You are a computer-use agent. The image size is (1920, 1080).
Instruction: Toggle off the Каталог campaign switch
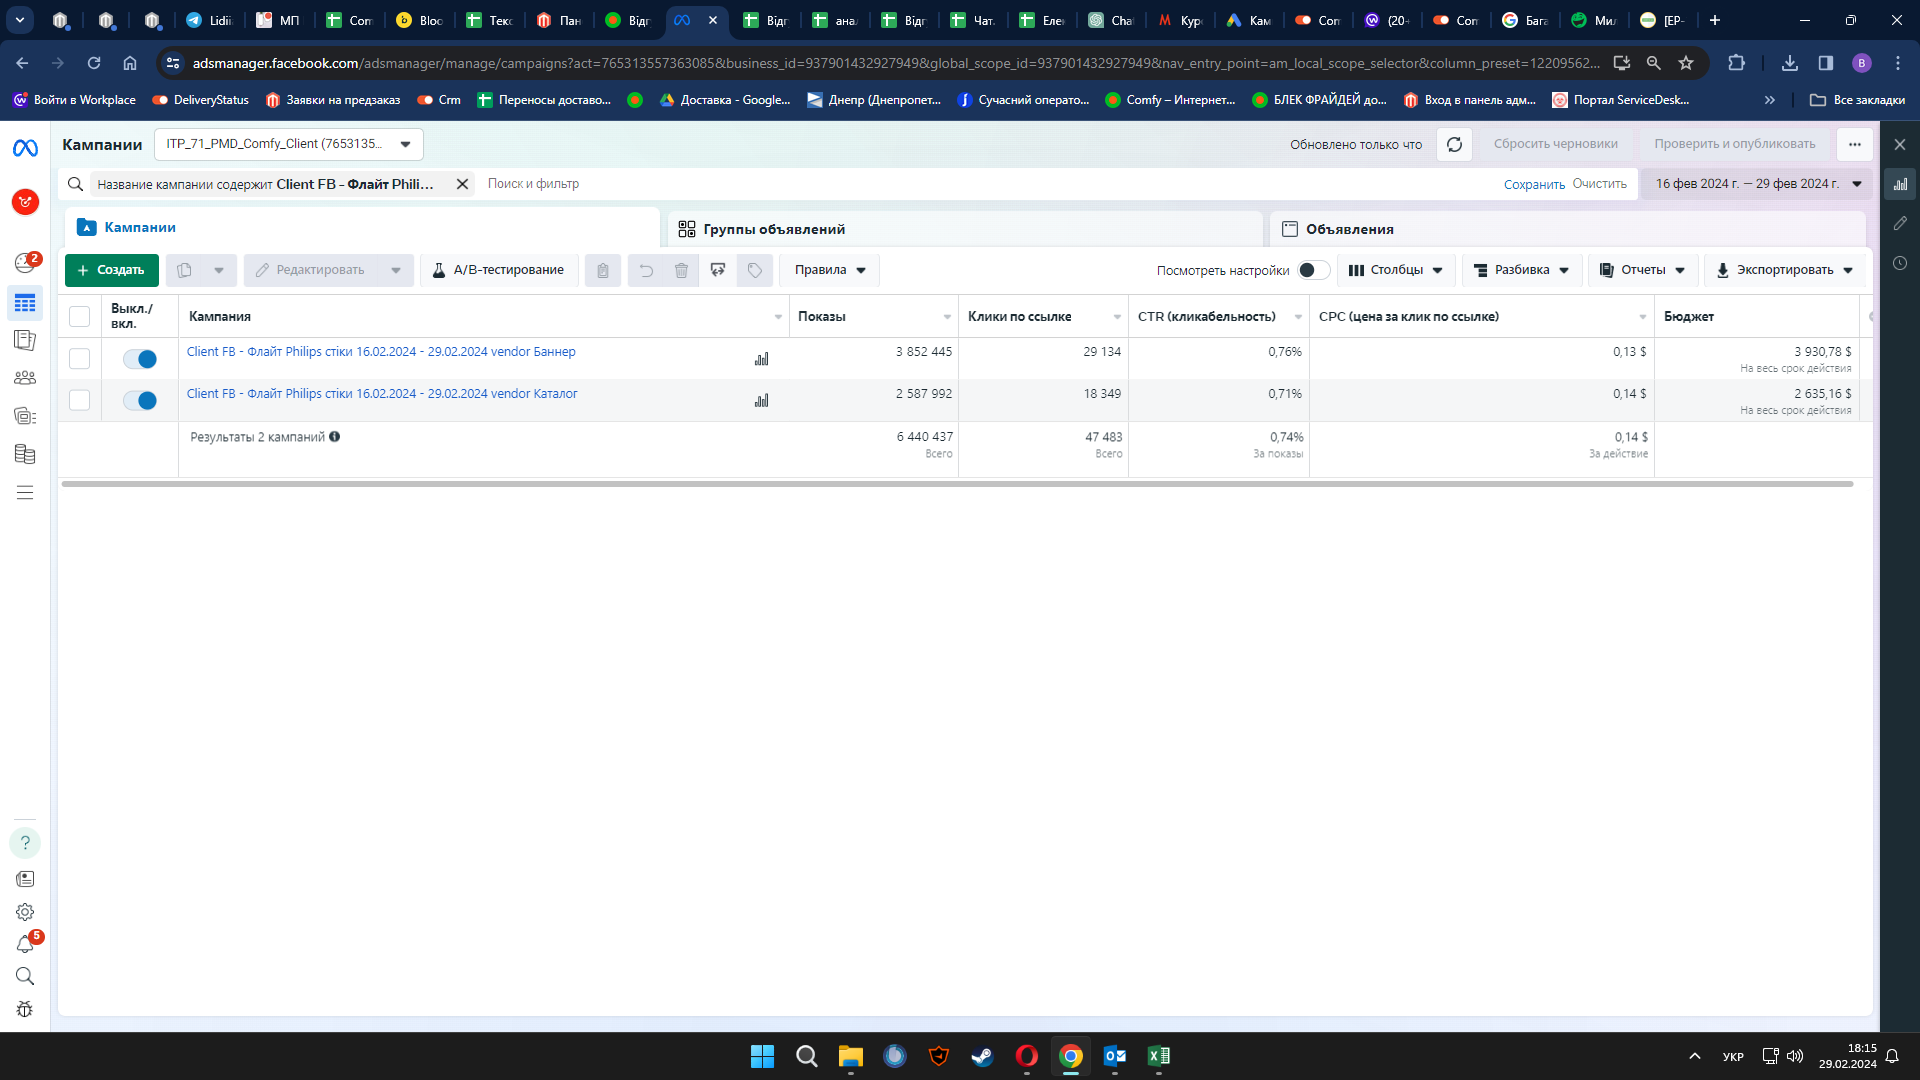pos(140,401)
